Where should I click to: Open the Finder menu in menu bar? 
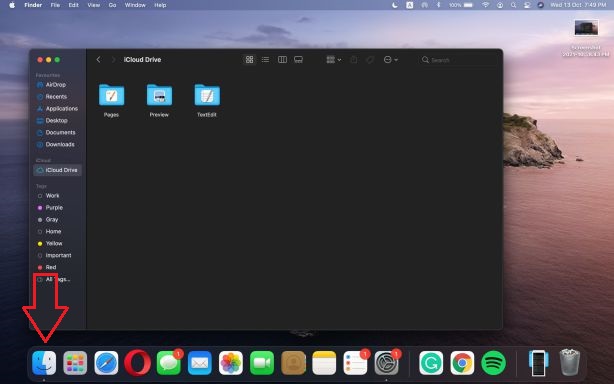[33, 5]
